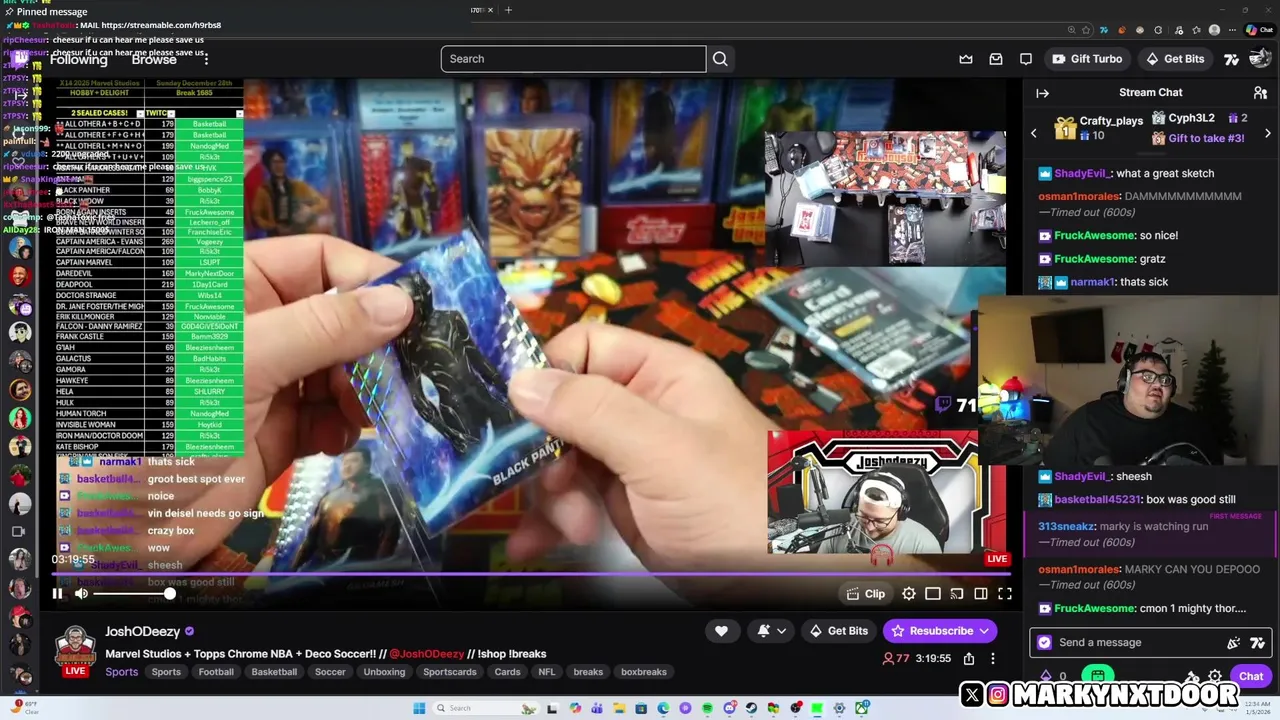Open a new browser tab with plus
Screen dimensions: 1280x720
click(x=508, y=10)
